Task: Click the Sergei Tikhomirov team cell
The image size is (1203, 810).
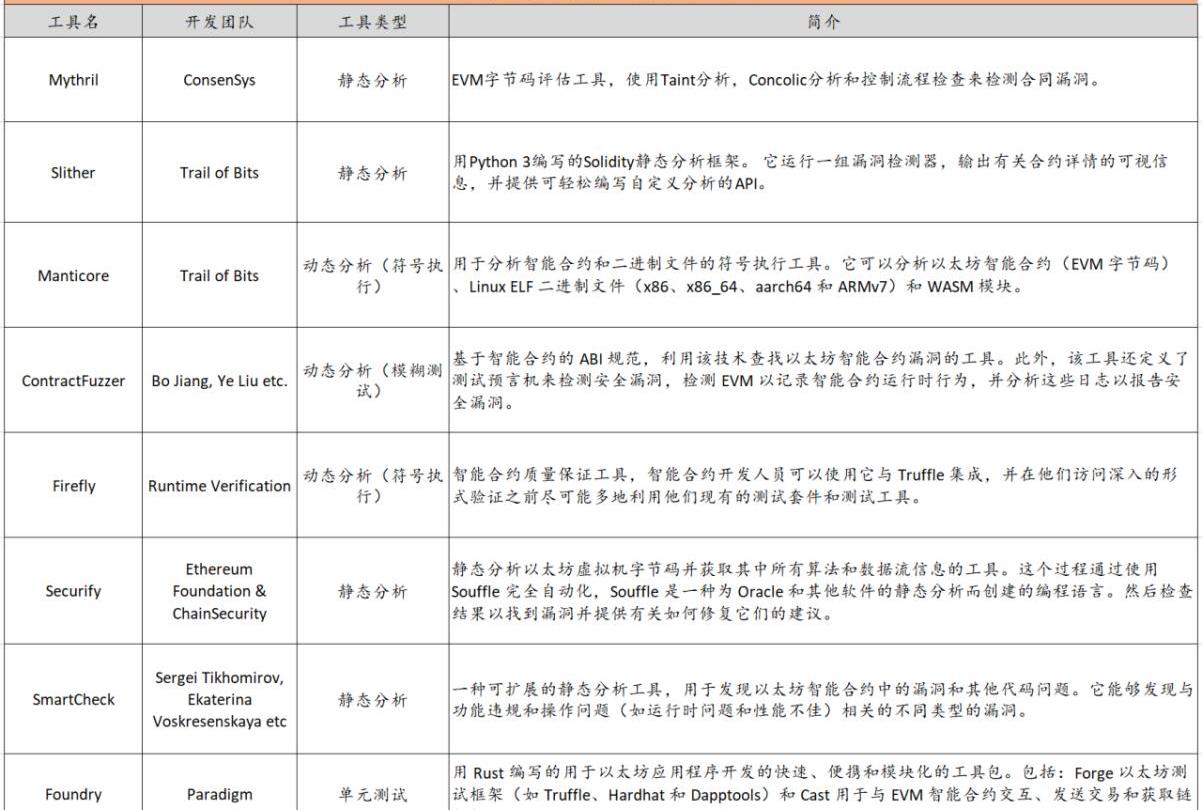Action: coord(219,699)
